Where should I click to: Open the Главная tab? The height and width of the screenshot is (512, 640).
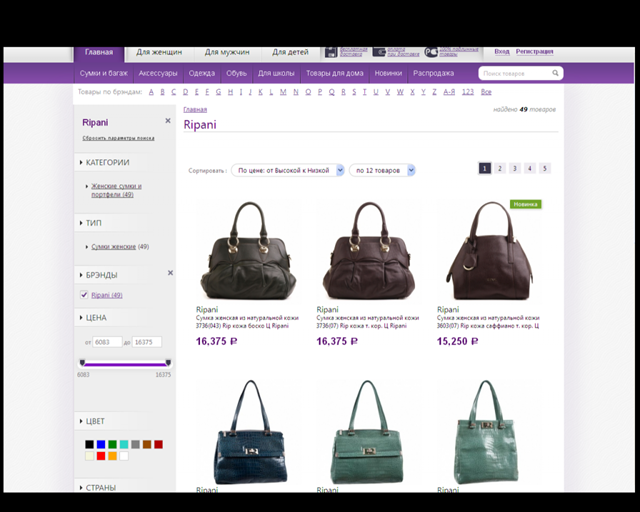pos(99,53)
